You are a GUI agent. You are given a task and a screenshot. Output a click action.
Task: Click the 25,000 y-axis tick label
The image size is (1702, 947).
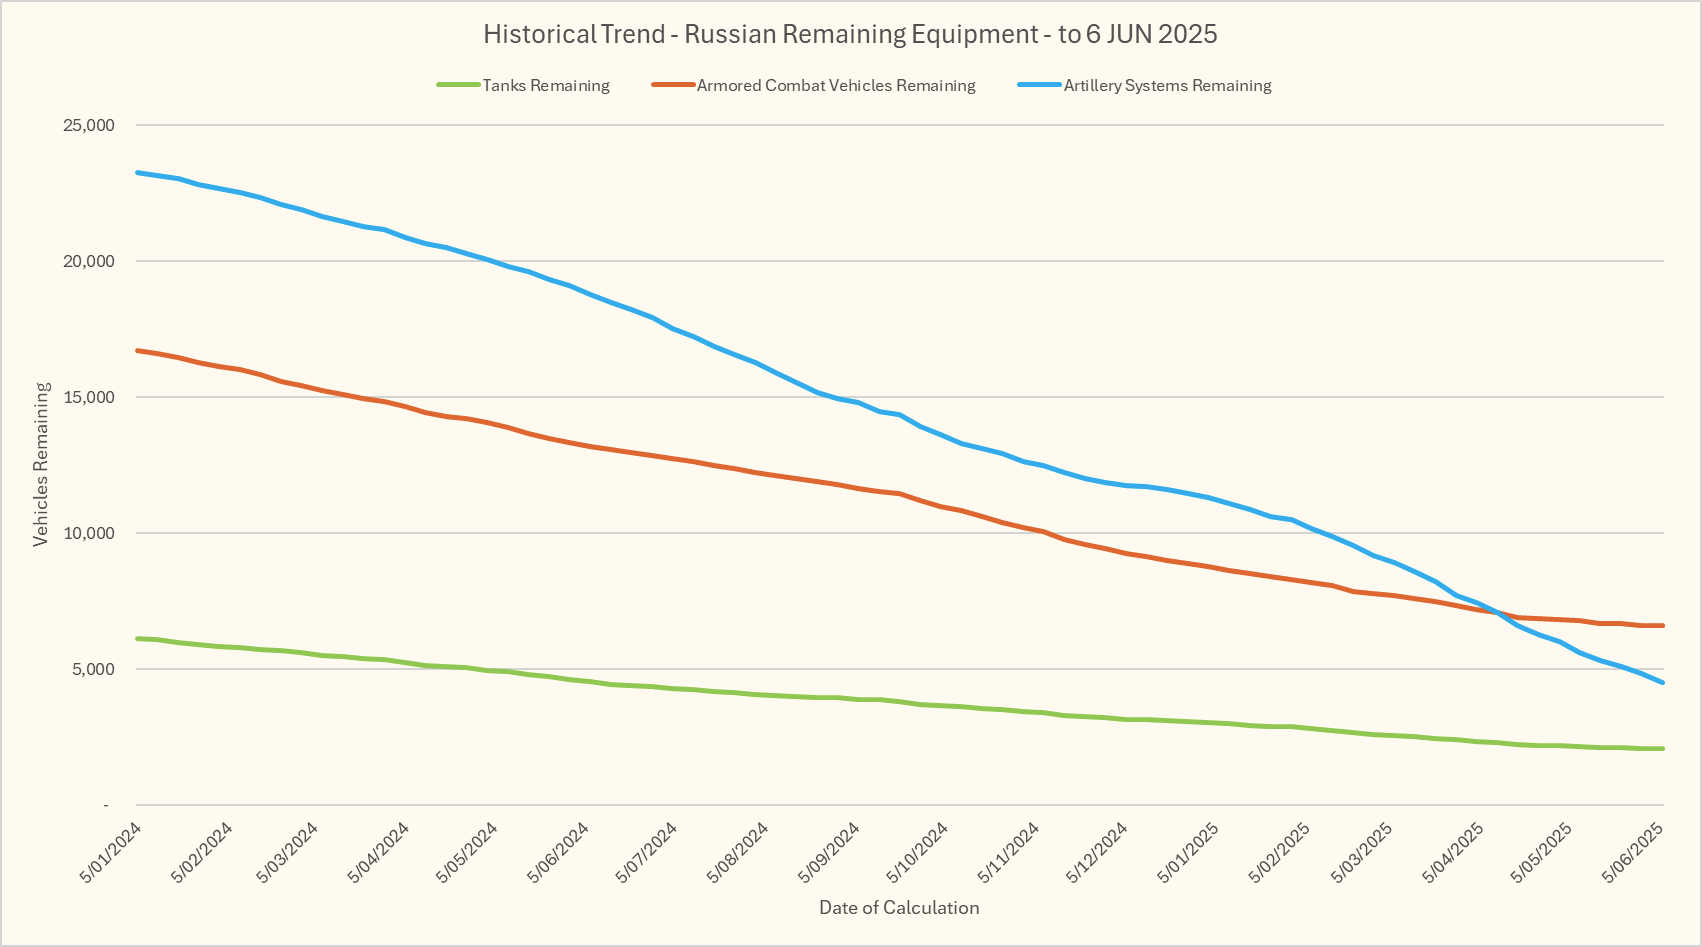tap(89, 126)
